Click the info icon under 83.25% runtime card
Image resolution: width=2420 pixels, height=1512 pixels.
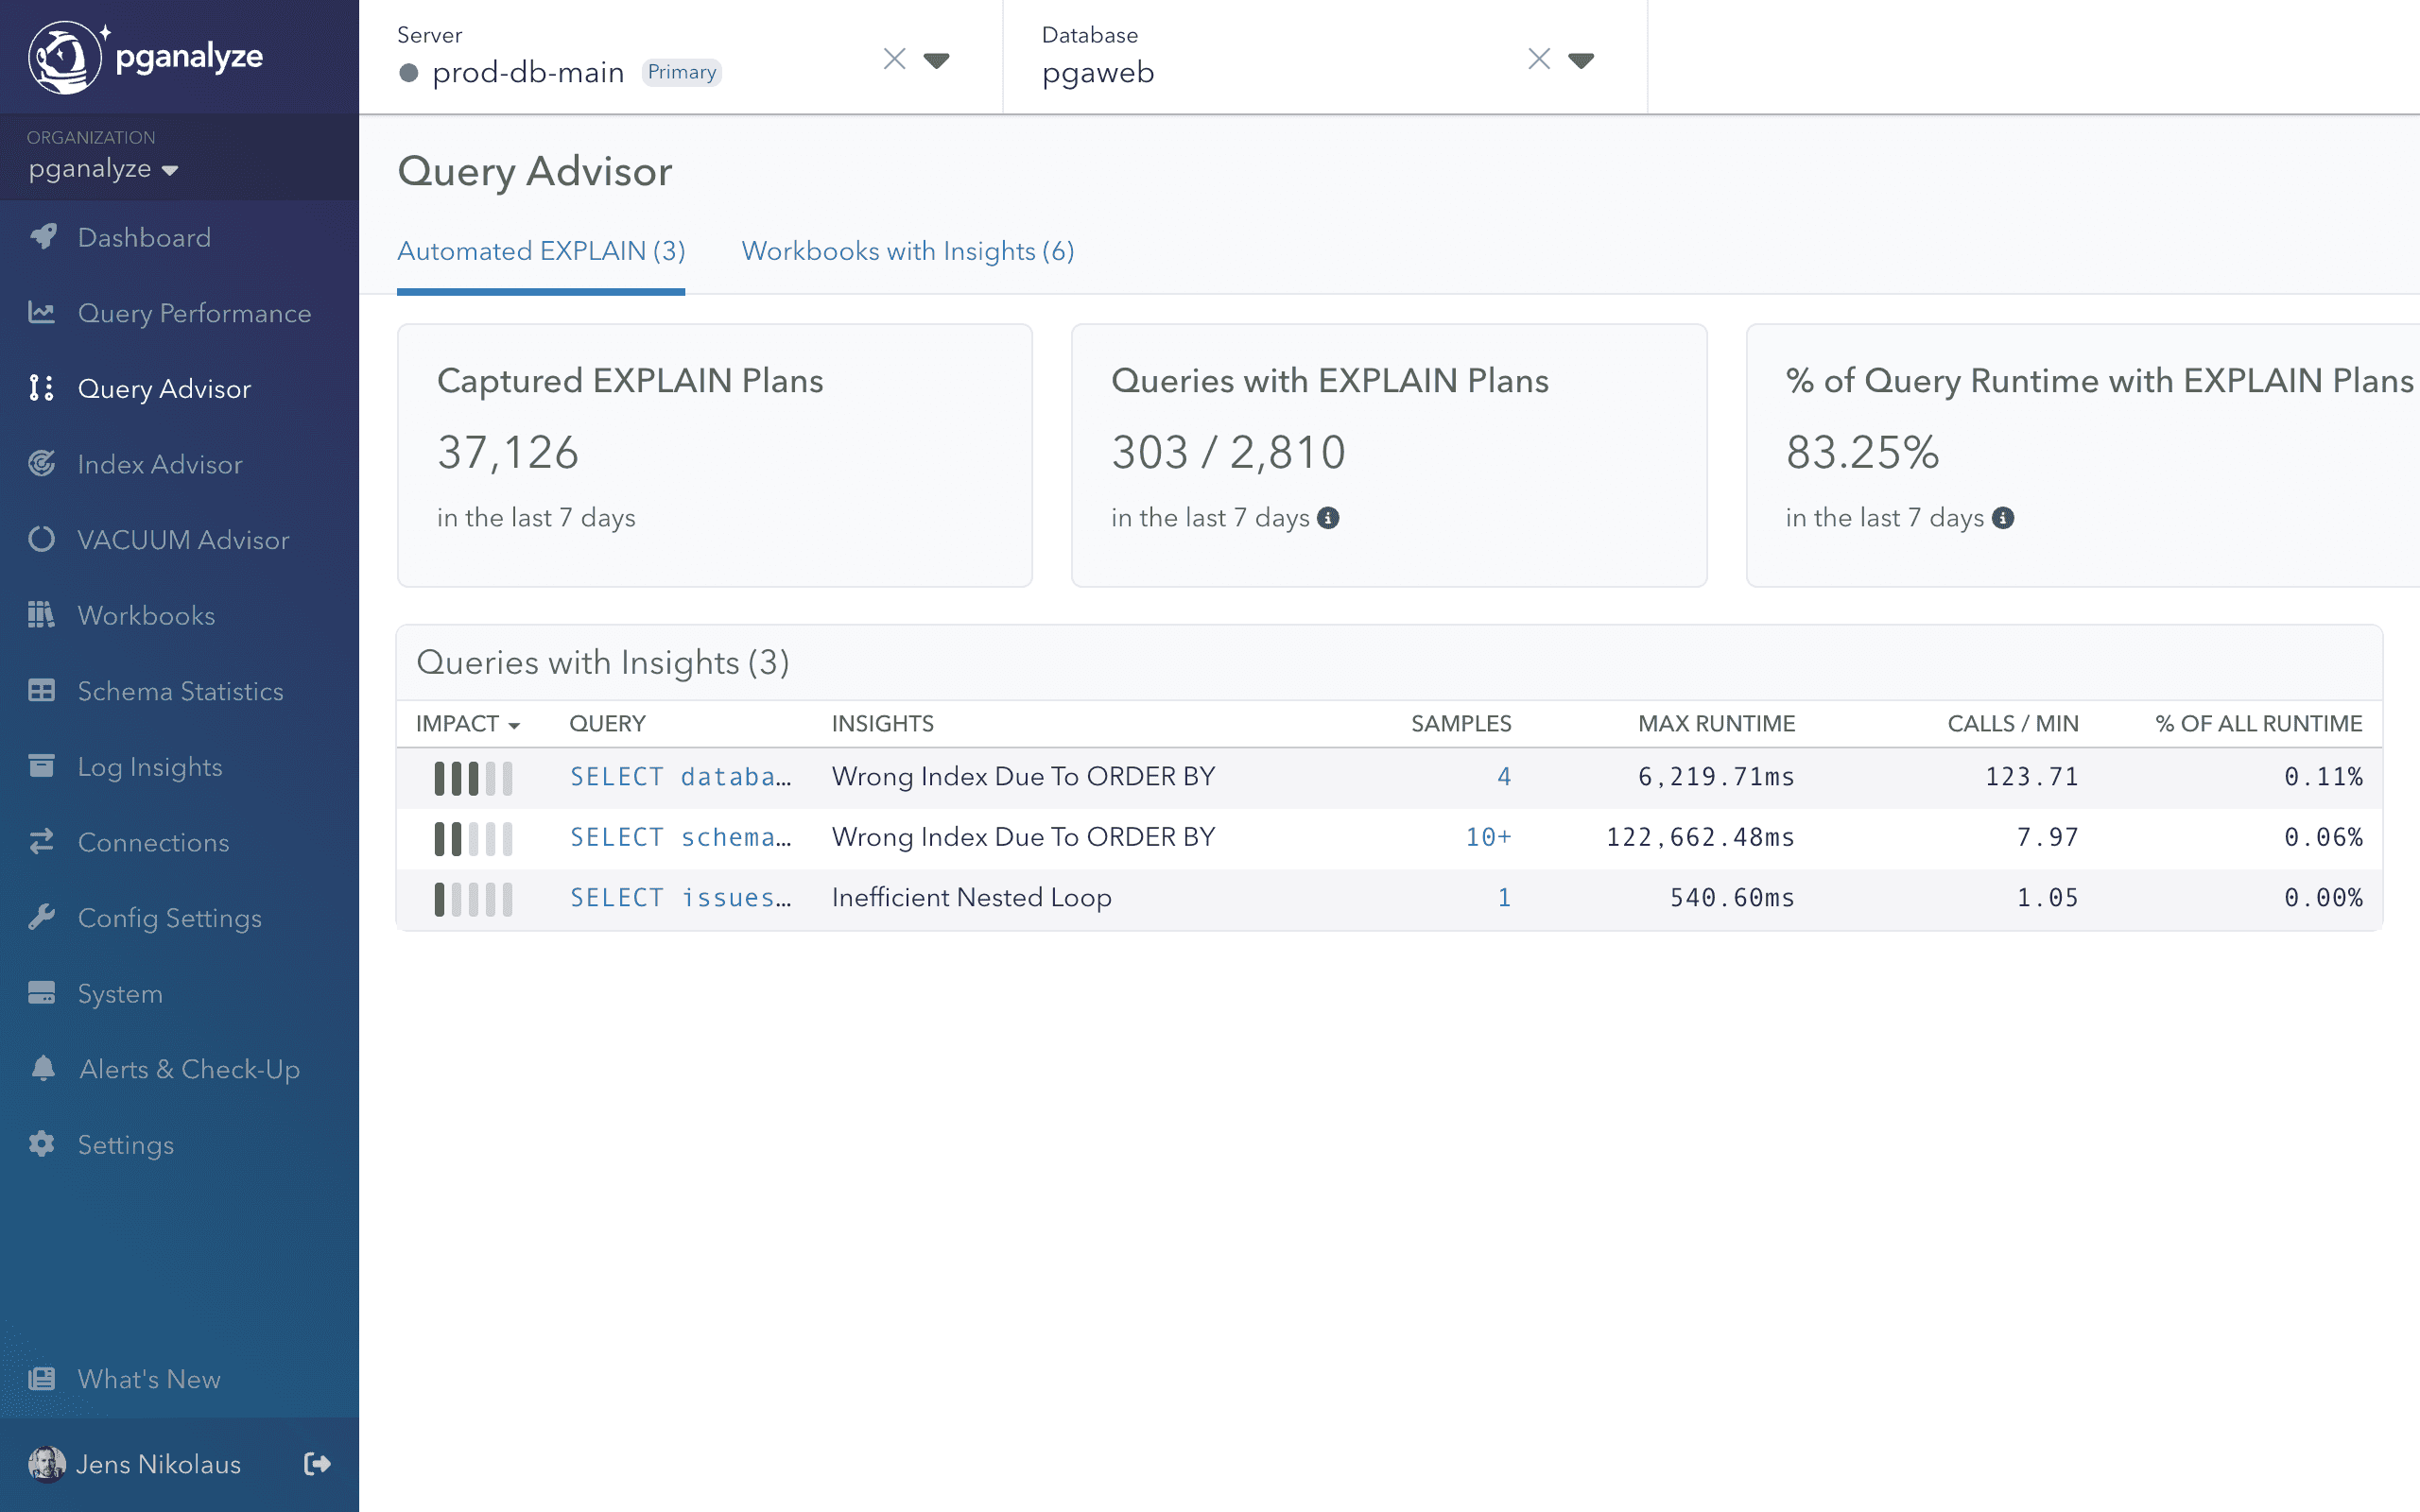pos(2003,518)
